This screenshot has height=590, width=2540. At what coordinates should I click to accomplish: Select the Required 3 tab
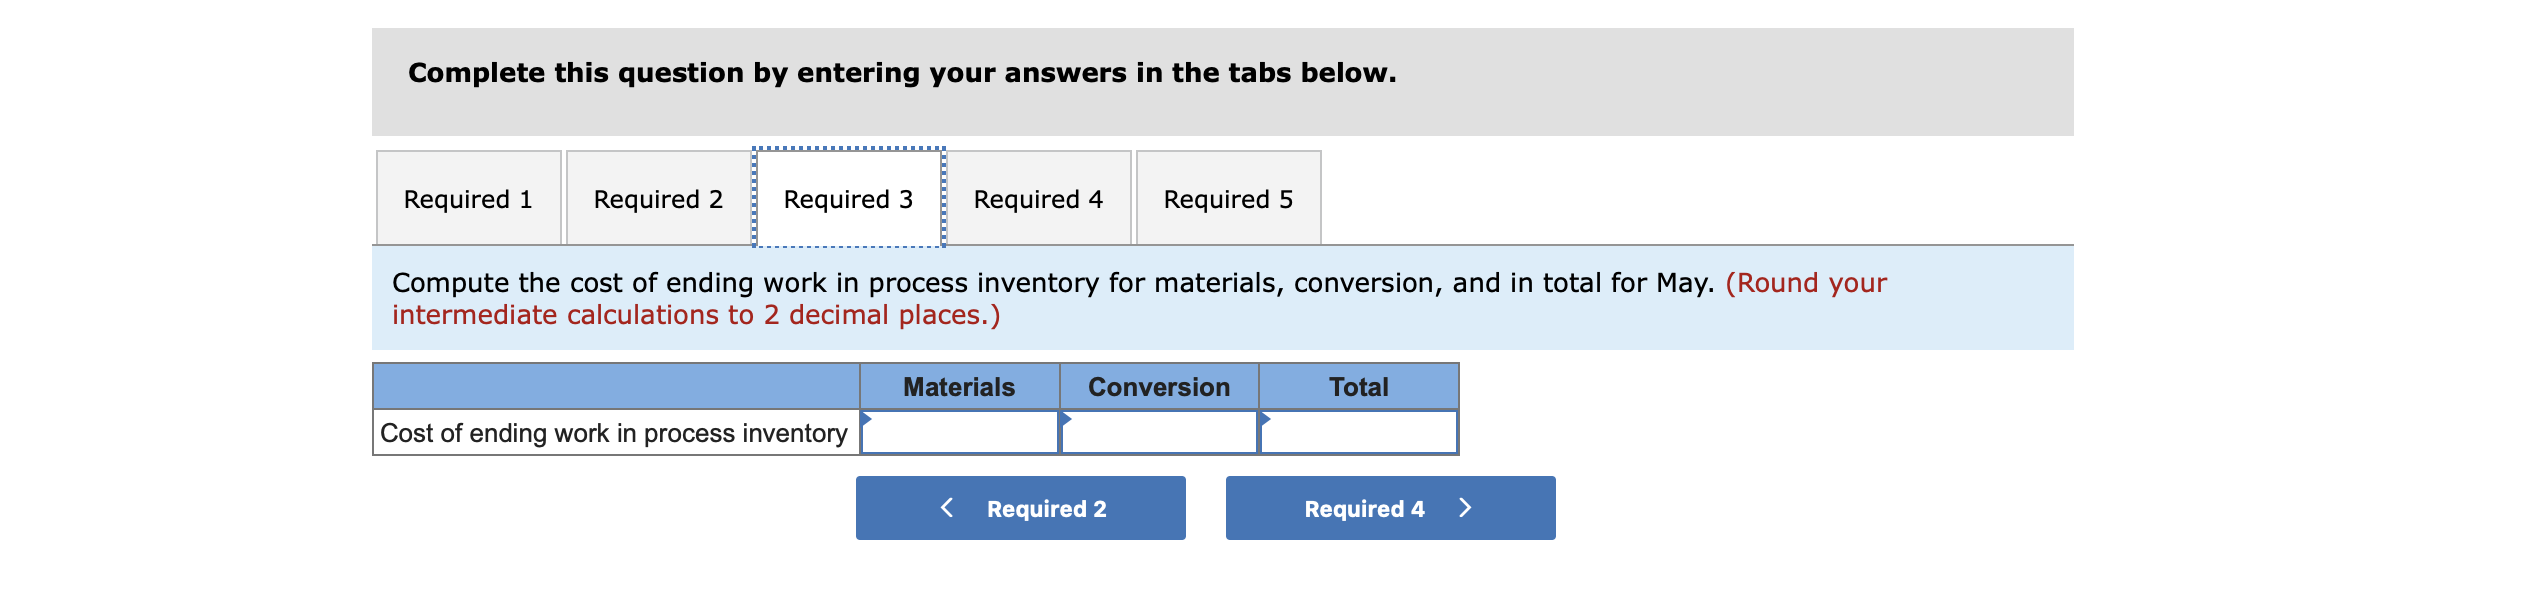click(847, 198)
